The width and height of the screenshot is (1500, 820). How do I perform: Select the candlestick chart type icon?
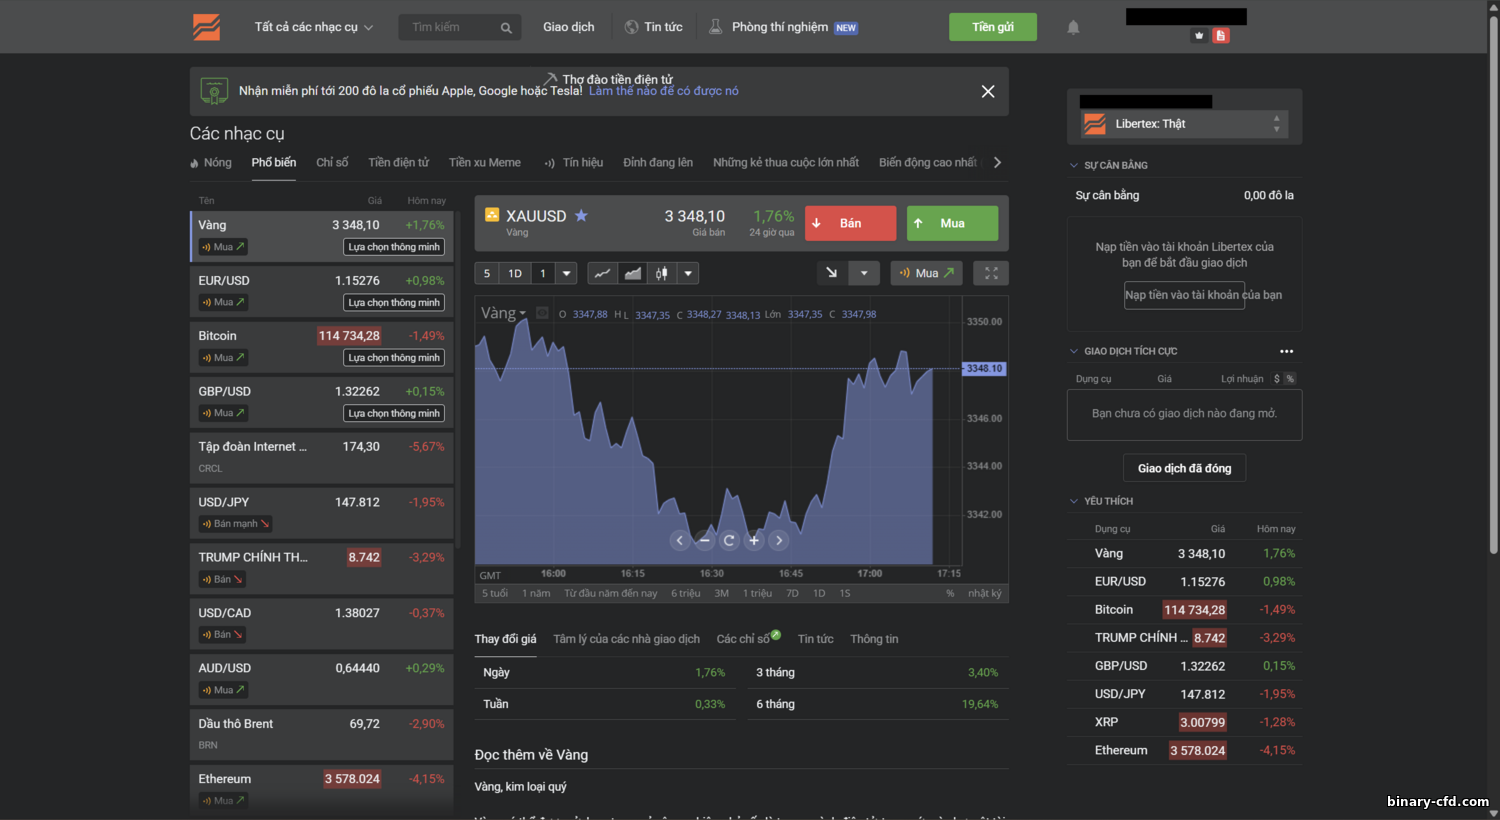tap(661, 272)
